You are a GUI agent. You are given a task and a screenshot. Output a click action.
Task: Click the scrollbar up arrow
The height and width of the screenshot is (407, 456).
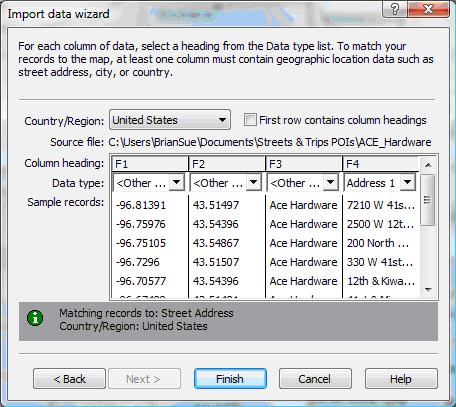[x=428, y=165]
